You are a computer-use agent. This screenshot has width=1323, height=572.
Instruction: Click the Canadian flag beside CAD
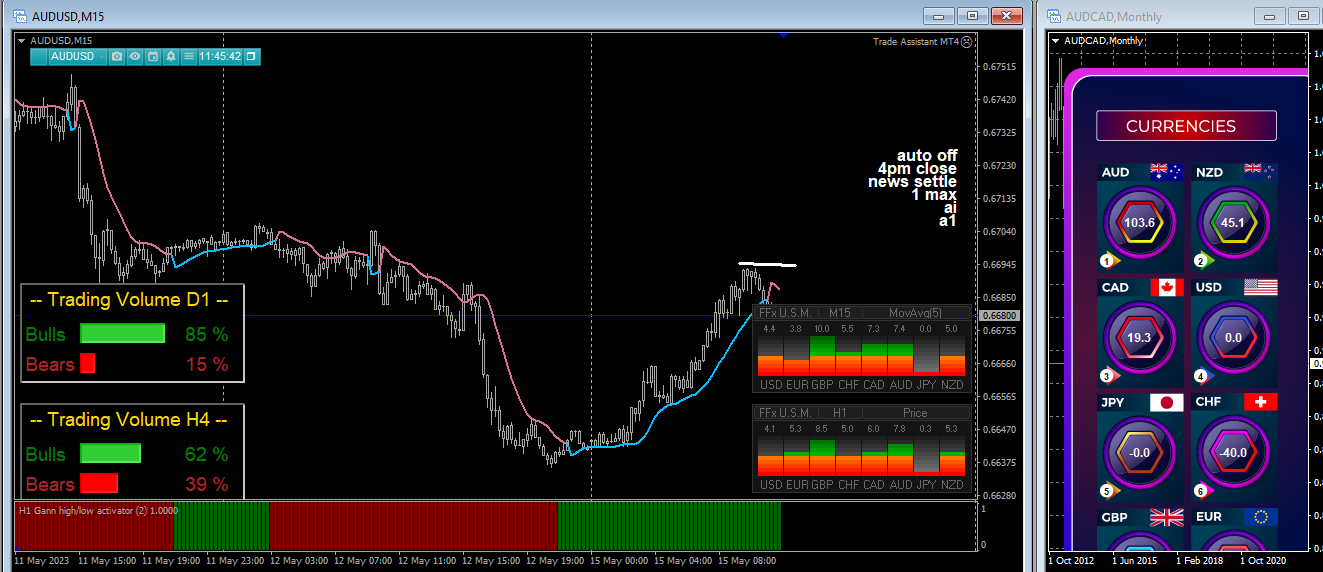click(x=1166, y=287)
